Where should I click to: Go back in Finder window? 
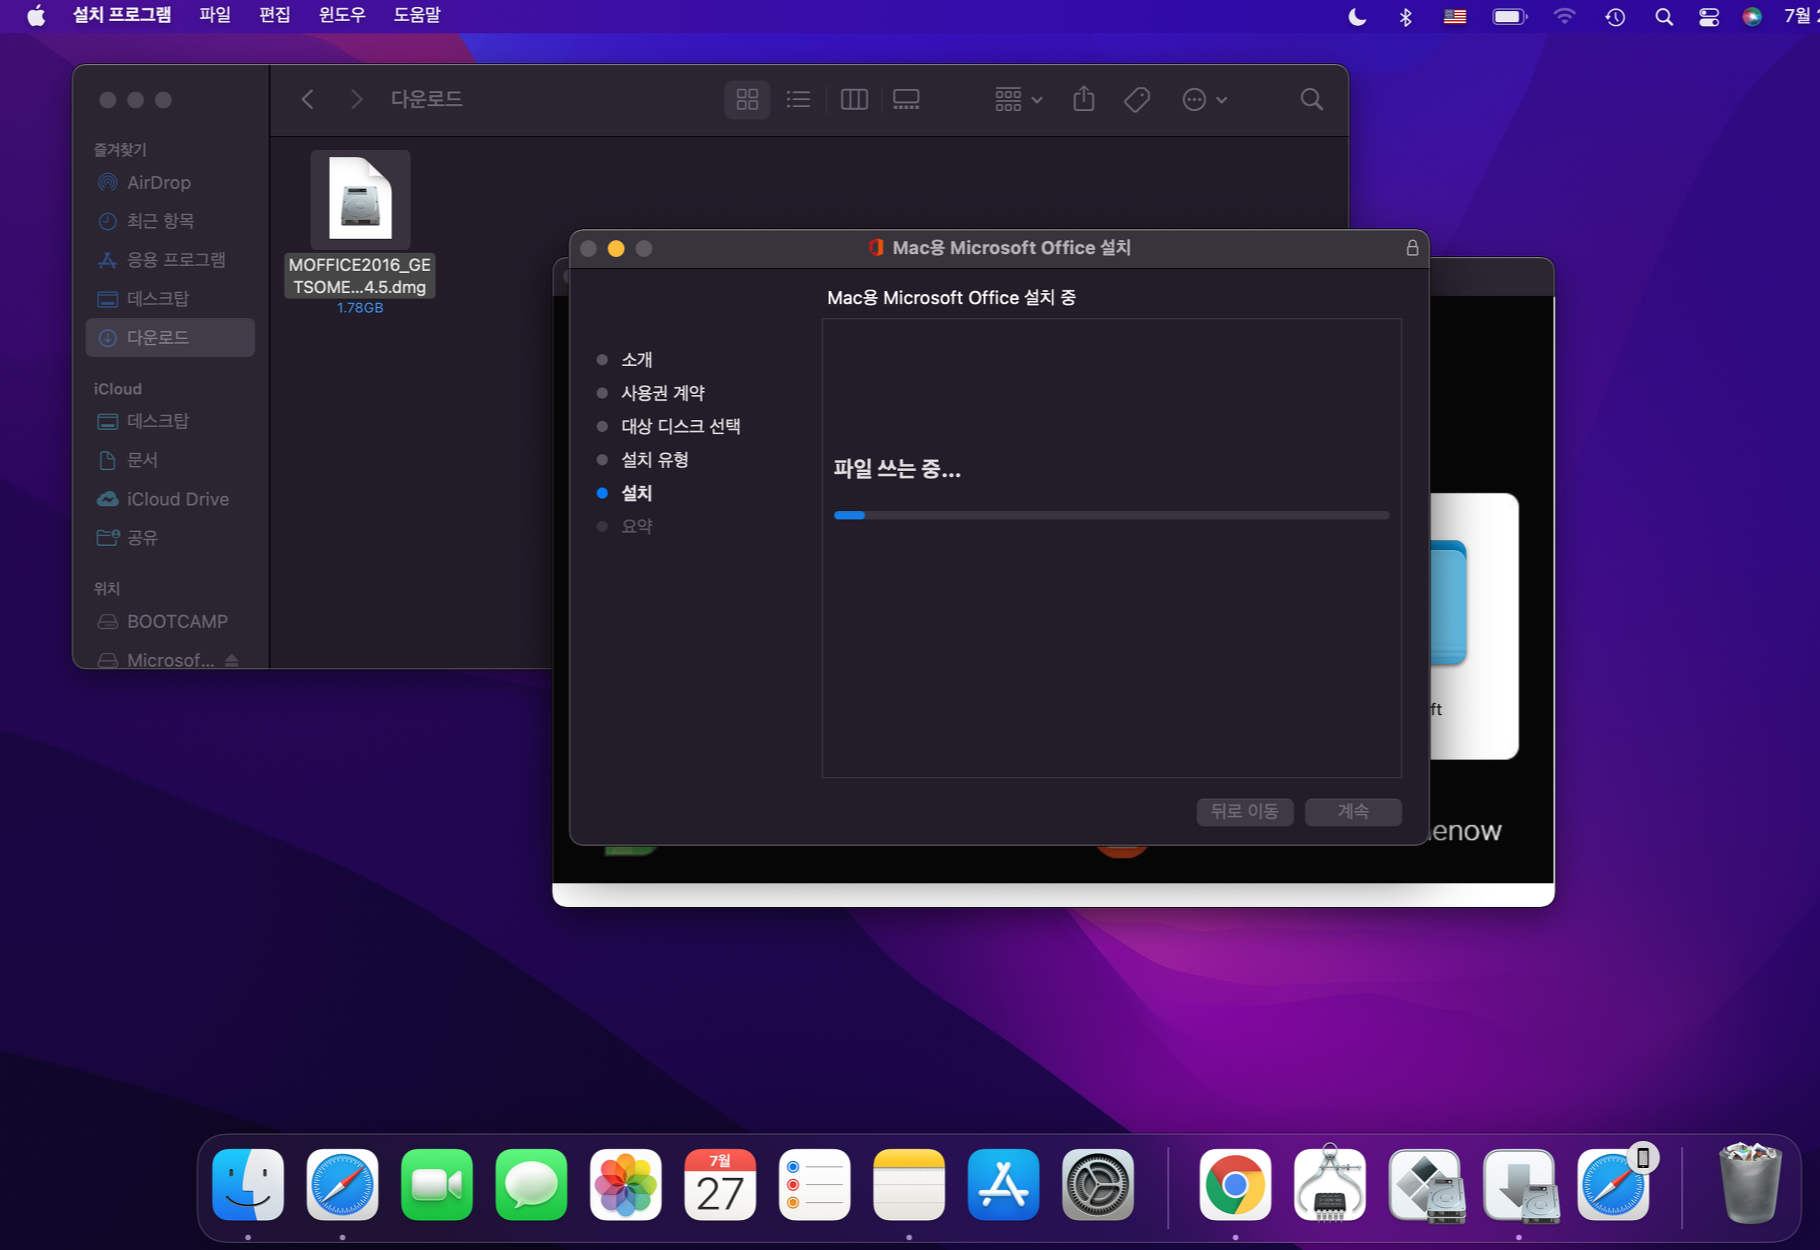pyautogui.click(x=308, y=99)
